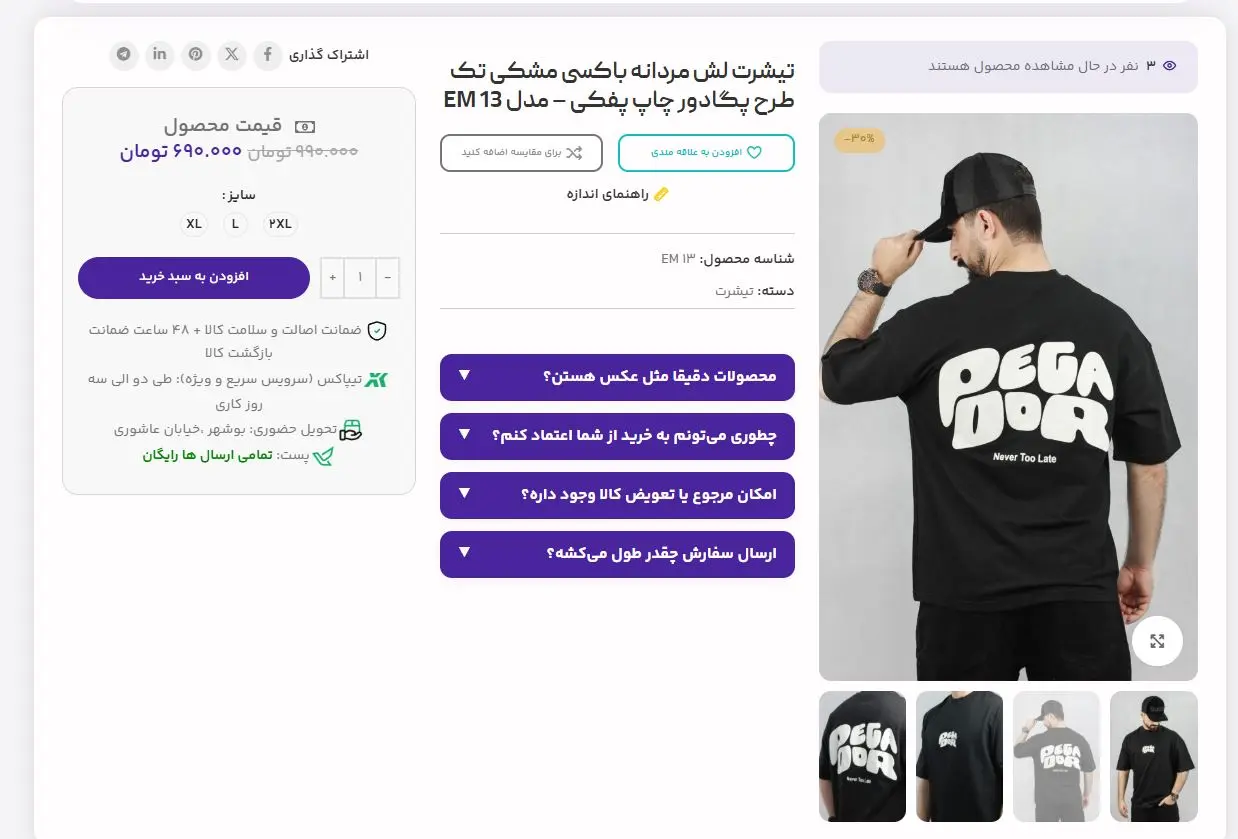The height and width of the screenshot is (839, 1238).
Task: Select size XL
Action: click(x=194, y=224)
